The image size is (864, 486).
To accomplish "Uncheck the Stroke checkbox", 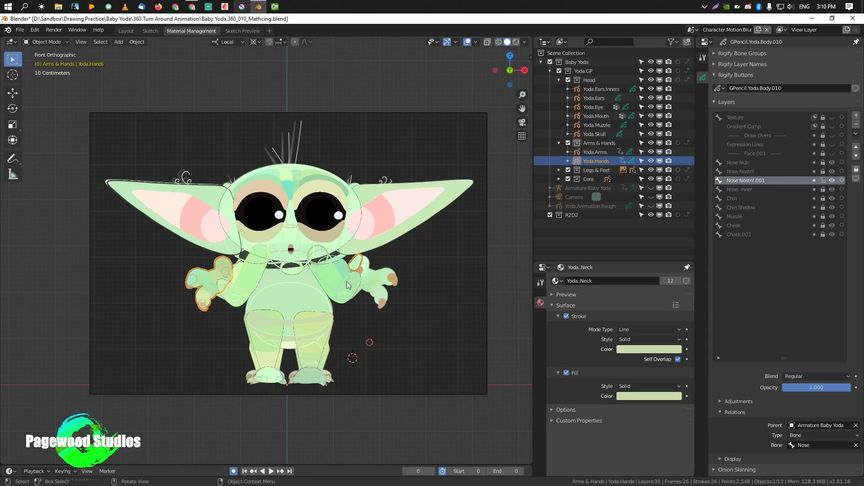I will click(x=566, y=316).
